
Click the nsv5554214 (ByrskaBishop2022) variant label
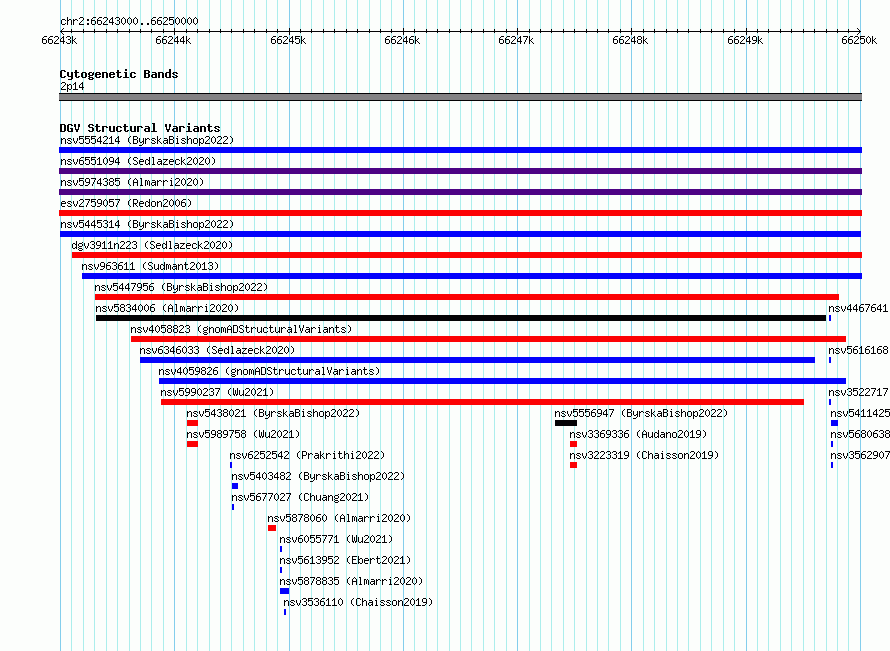(147, 140)
